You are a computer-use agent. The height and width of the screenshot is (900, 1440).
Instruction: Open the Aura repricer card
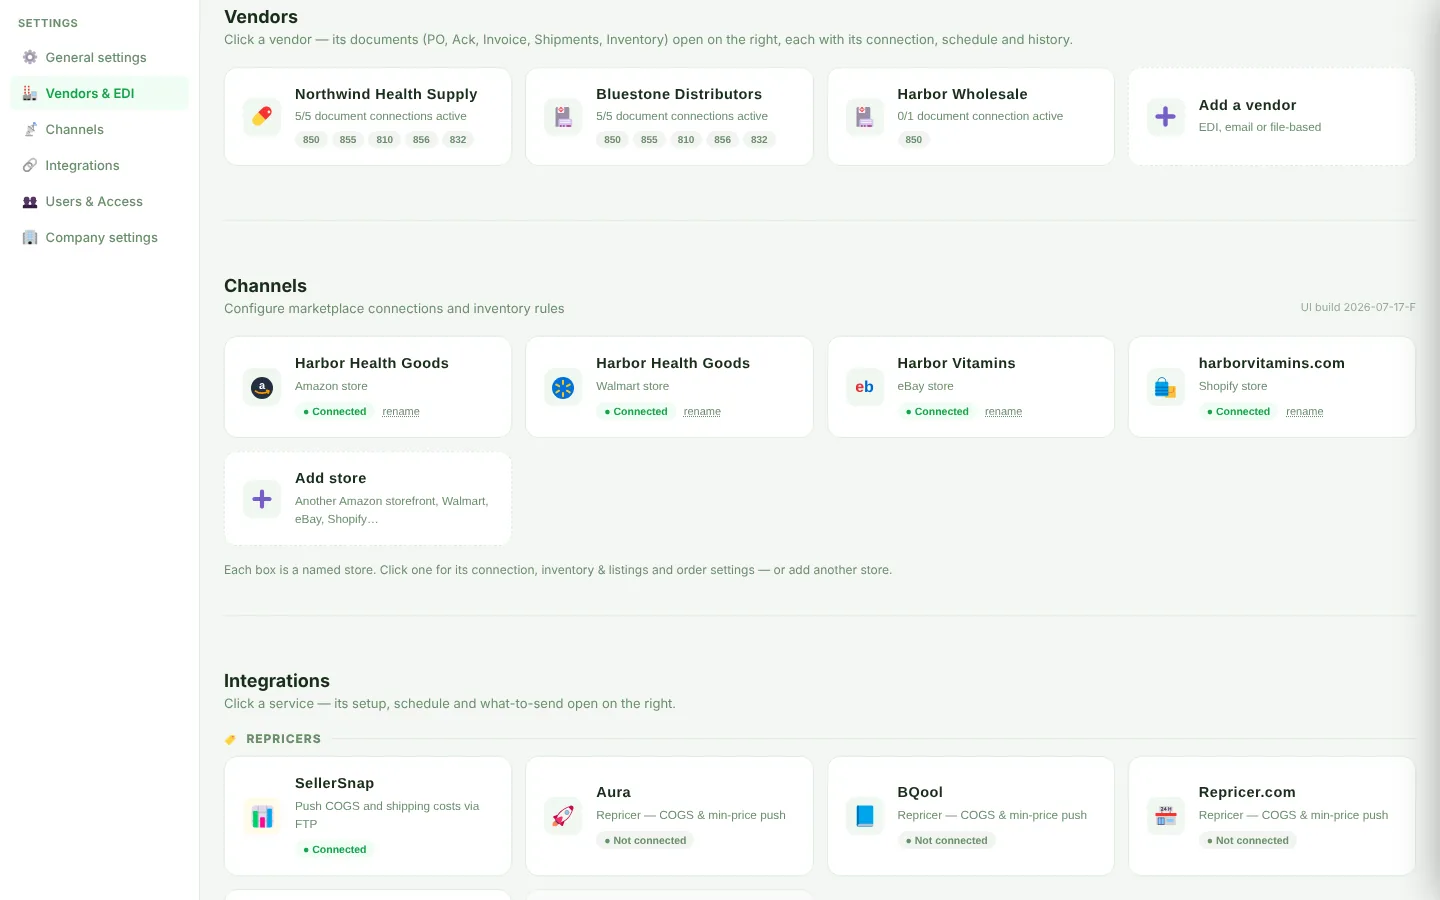pos(669,816)
